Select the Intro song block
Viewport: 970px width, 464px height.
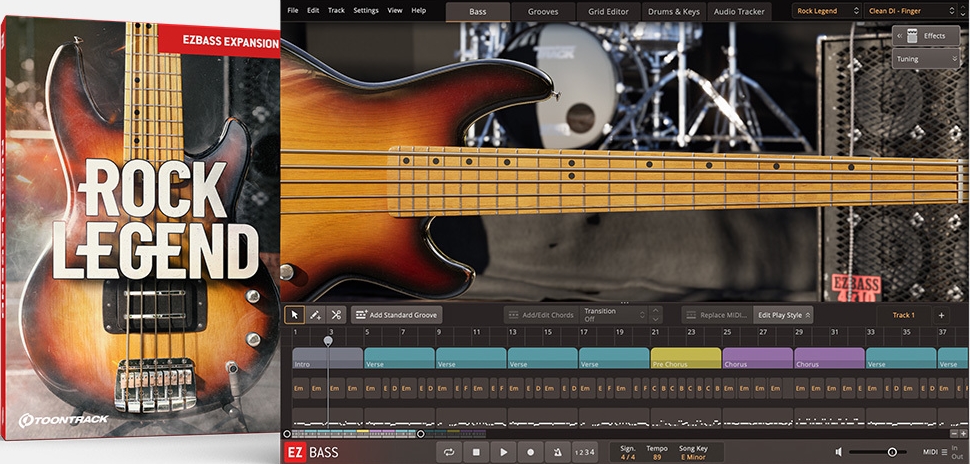tap(327, 358)
